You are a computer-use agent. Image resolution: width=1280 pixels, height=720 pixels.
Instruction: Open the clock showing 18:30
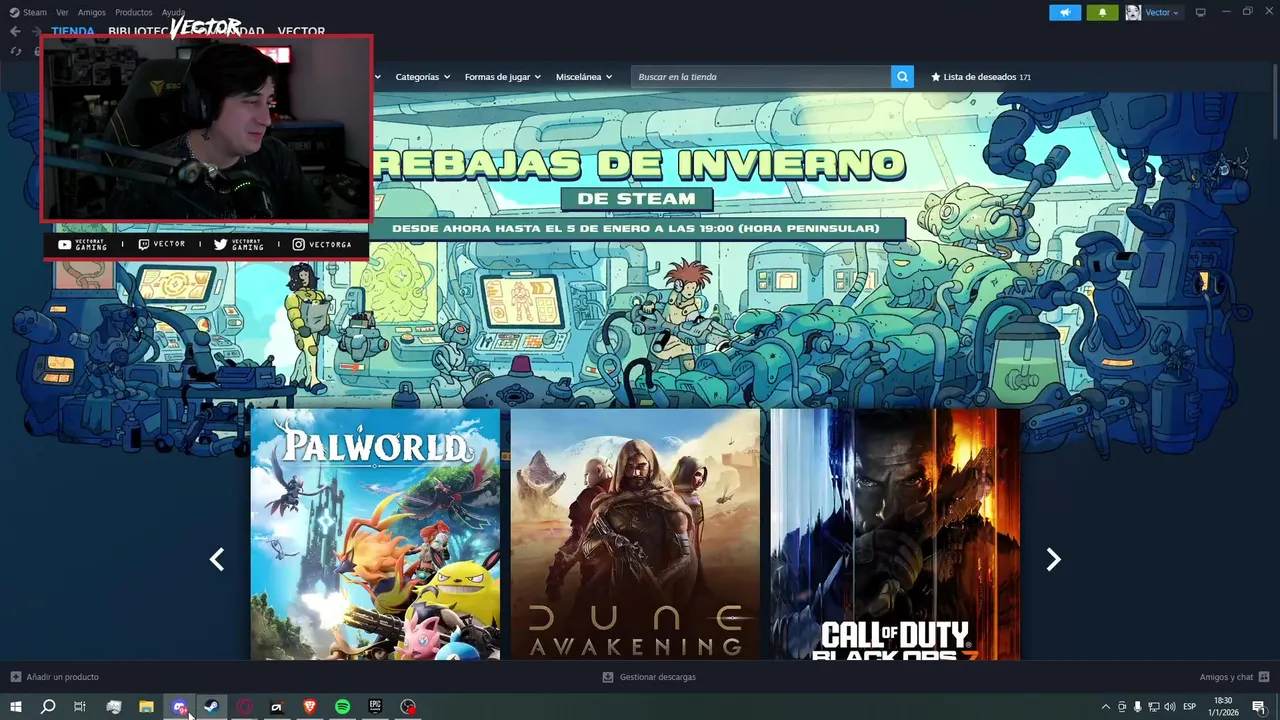click(1223, 707)
